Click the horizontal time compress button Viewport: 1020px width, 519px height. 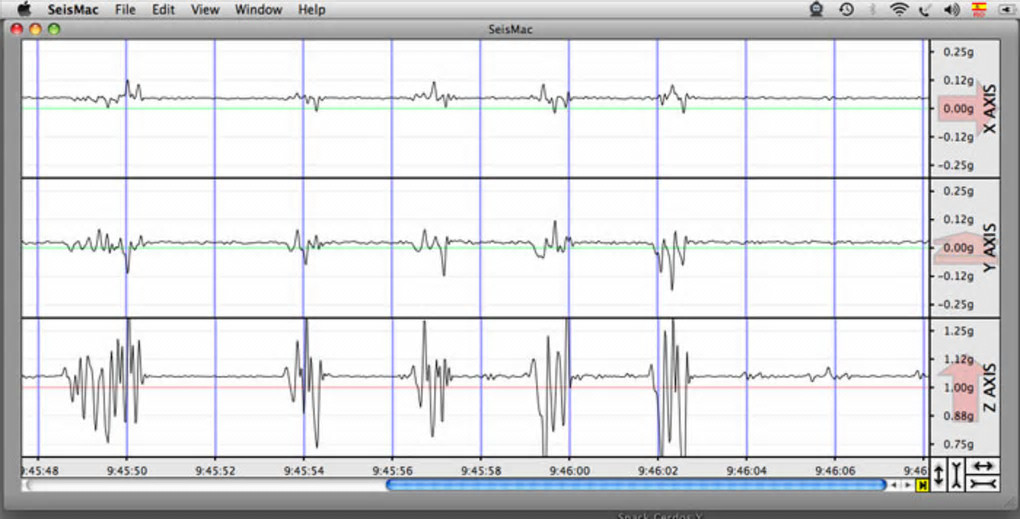coord(983,483)
